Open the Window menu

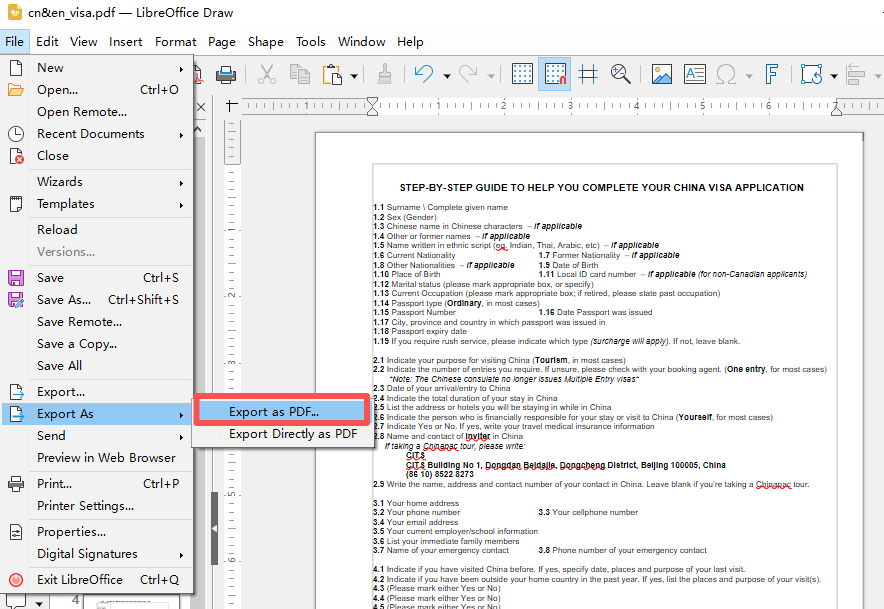coord(361,42)
